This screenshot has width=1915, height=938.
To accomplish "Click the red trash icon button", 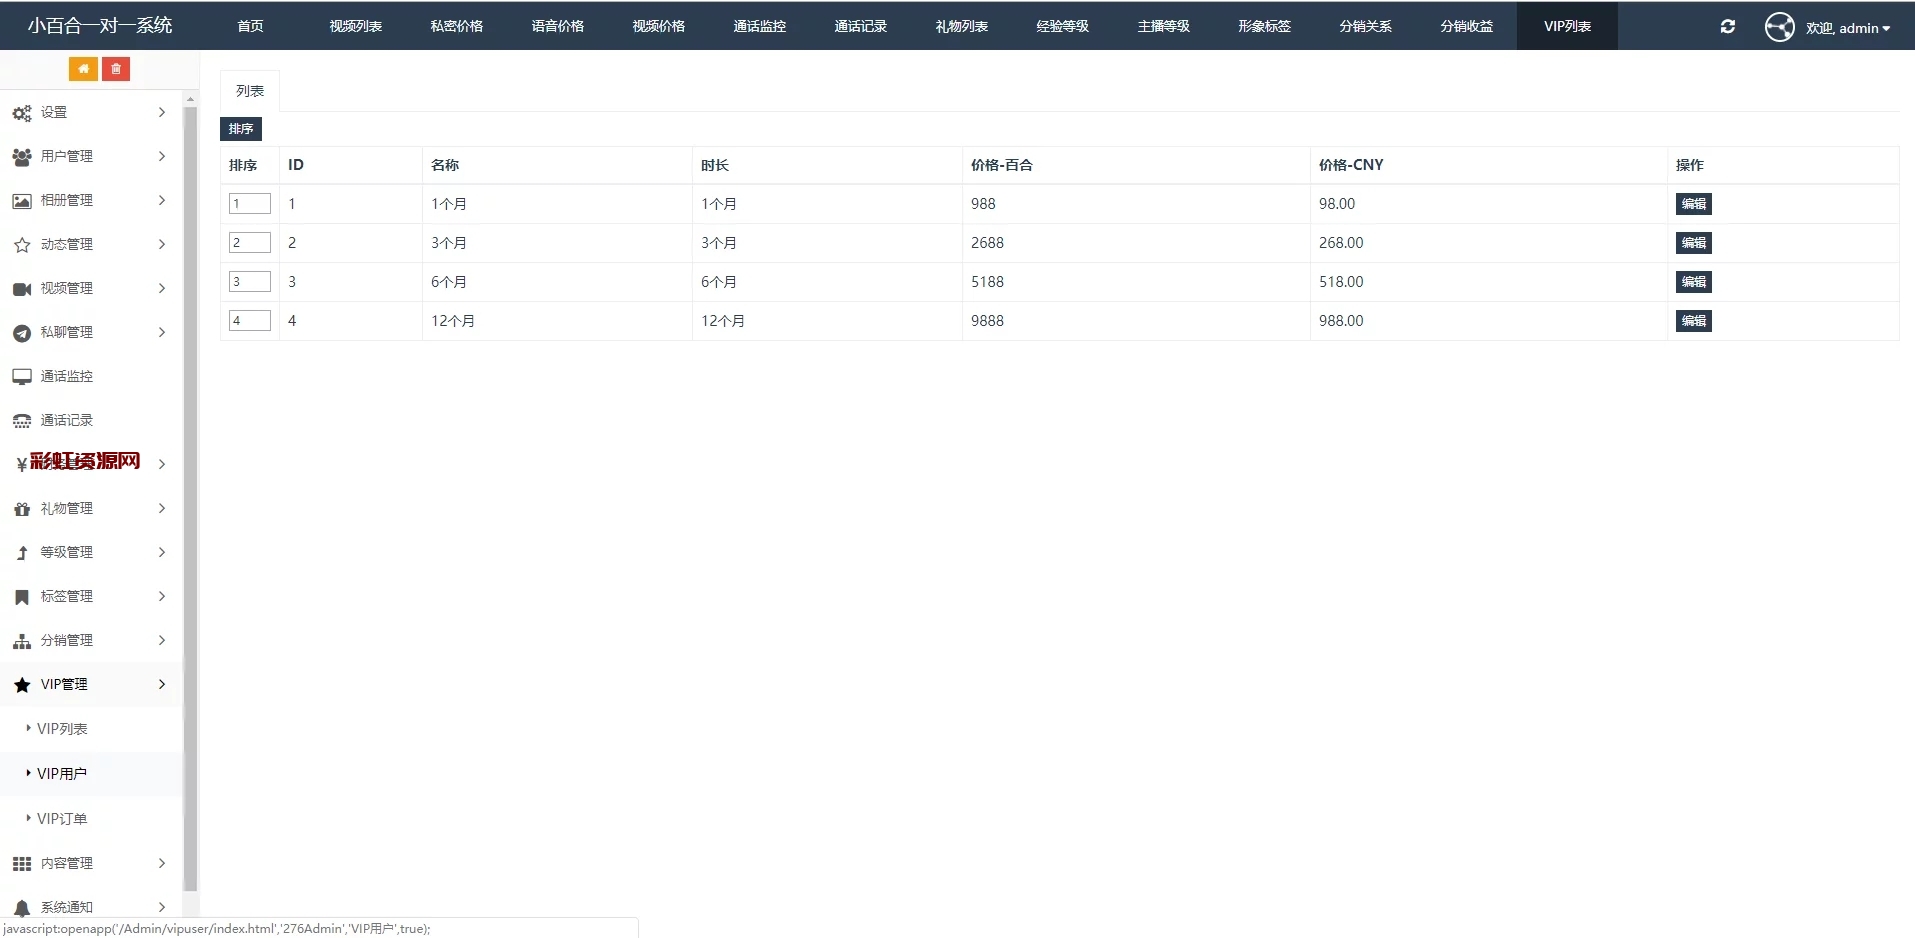I will pos(116,69).
